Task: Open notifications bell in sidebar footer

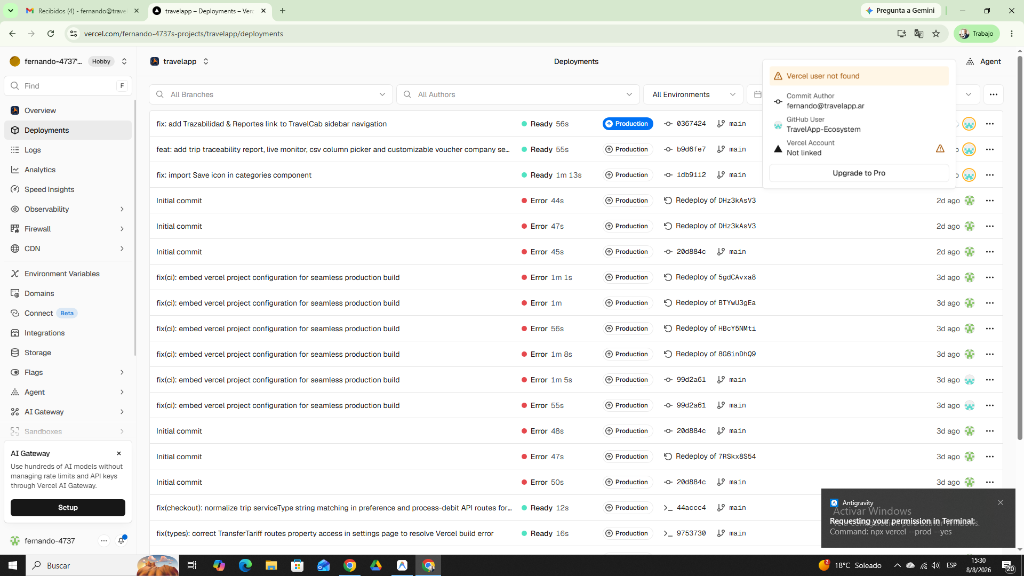Action: pyautogui.click(x=122, y=541)
